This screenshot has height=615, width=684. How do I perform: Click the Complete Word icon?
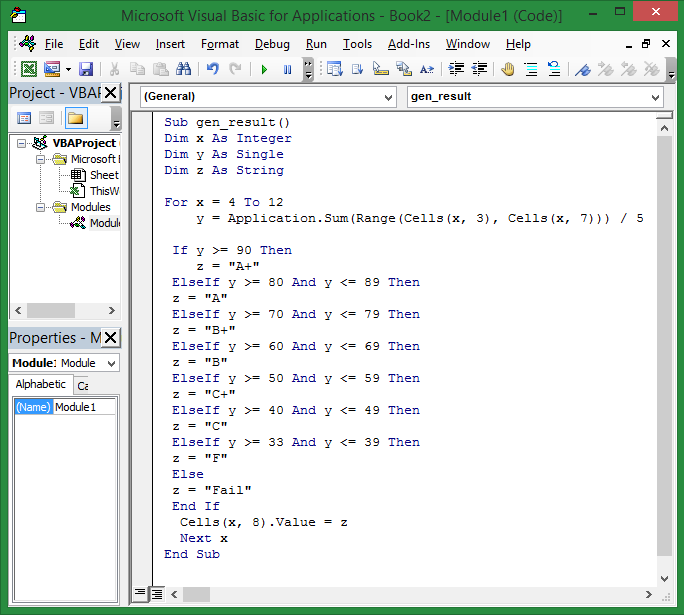(x=427, y=69)
